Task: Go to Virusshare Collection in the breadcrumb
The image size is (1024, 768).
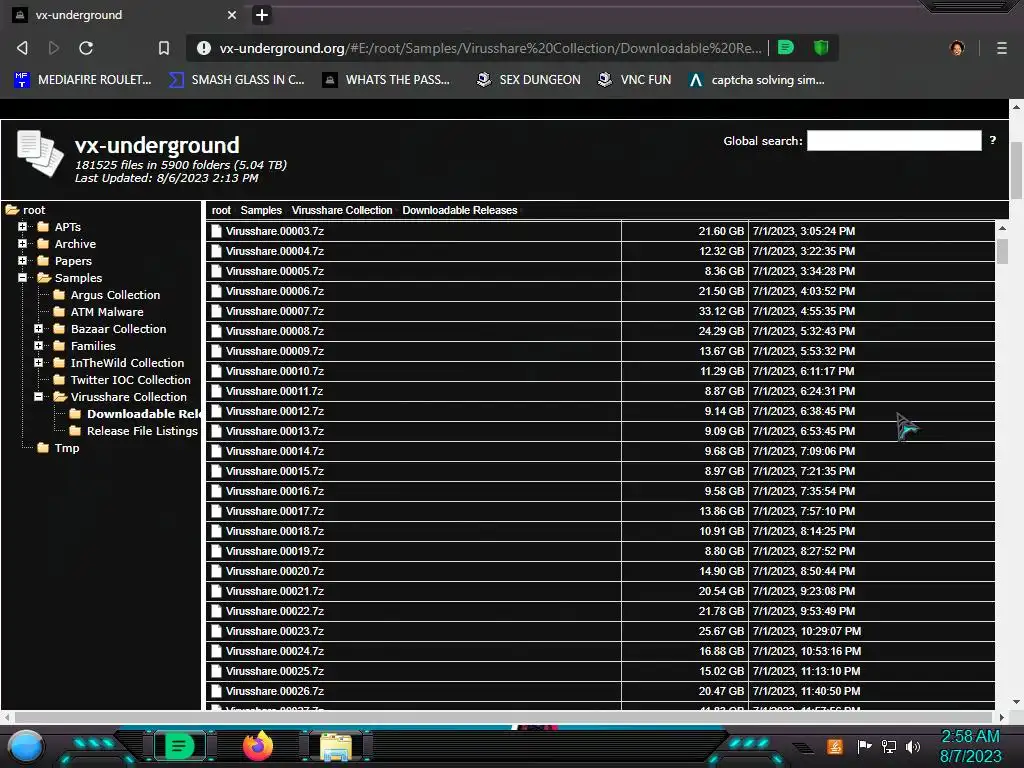Action: point(342,210)
